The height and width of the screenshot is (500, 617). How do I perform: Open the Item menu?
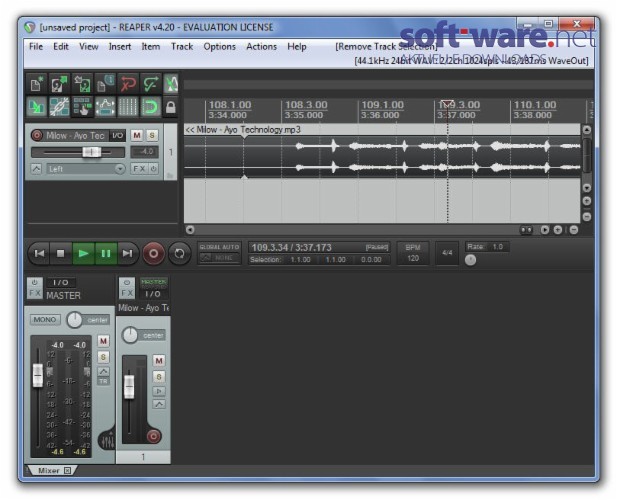[151, 46]
